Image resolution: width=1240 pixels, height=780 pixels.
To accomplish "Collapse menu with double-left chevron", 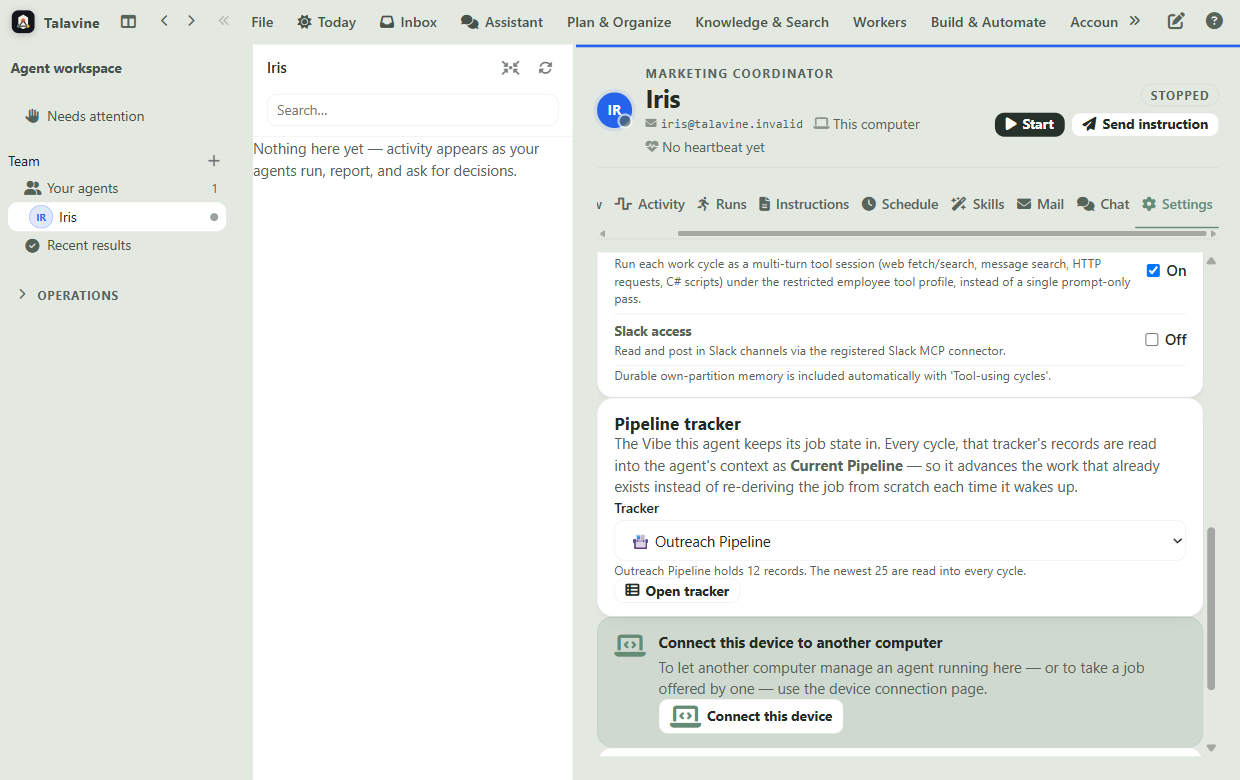I will click(x=223, y=21).
